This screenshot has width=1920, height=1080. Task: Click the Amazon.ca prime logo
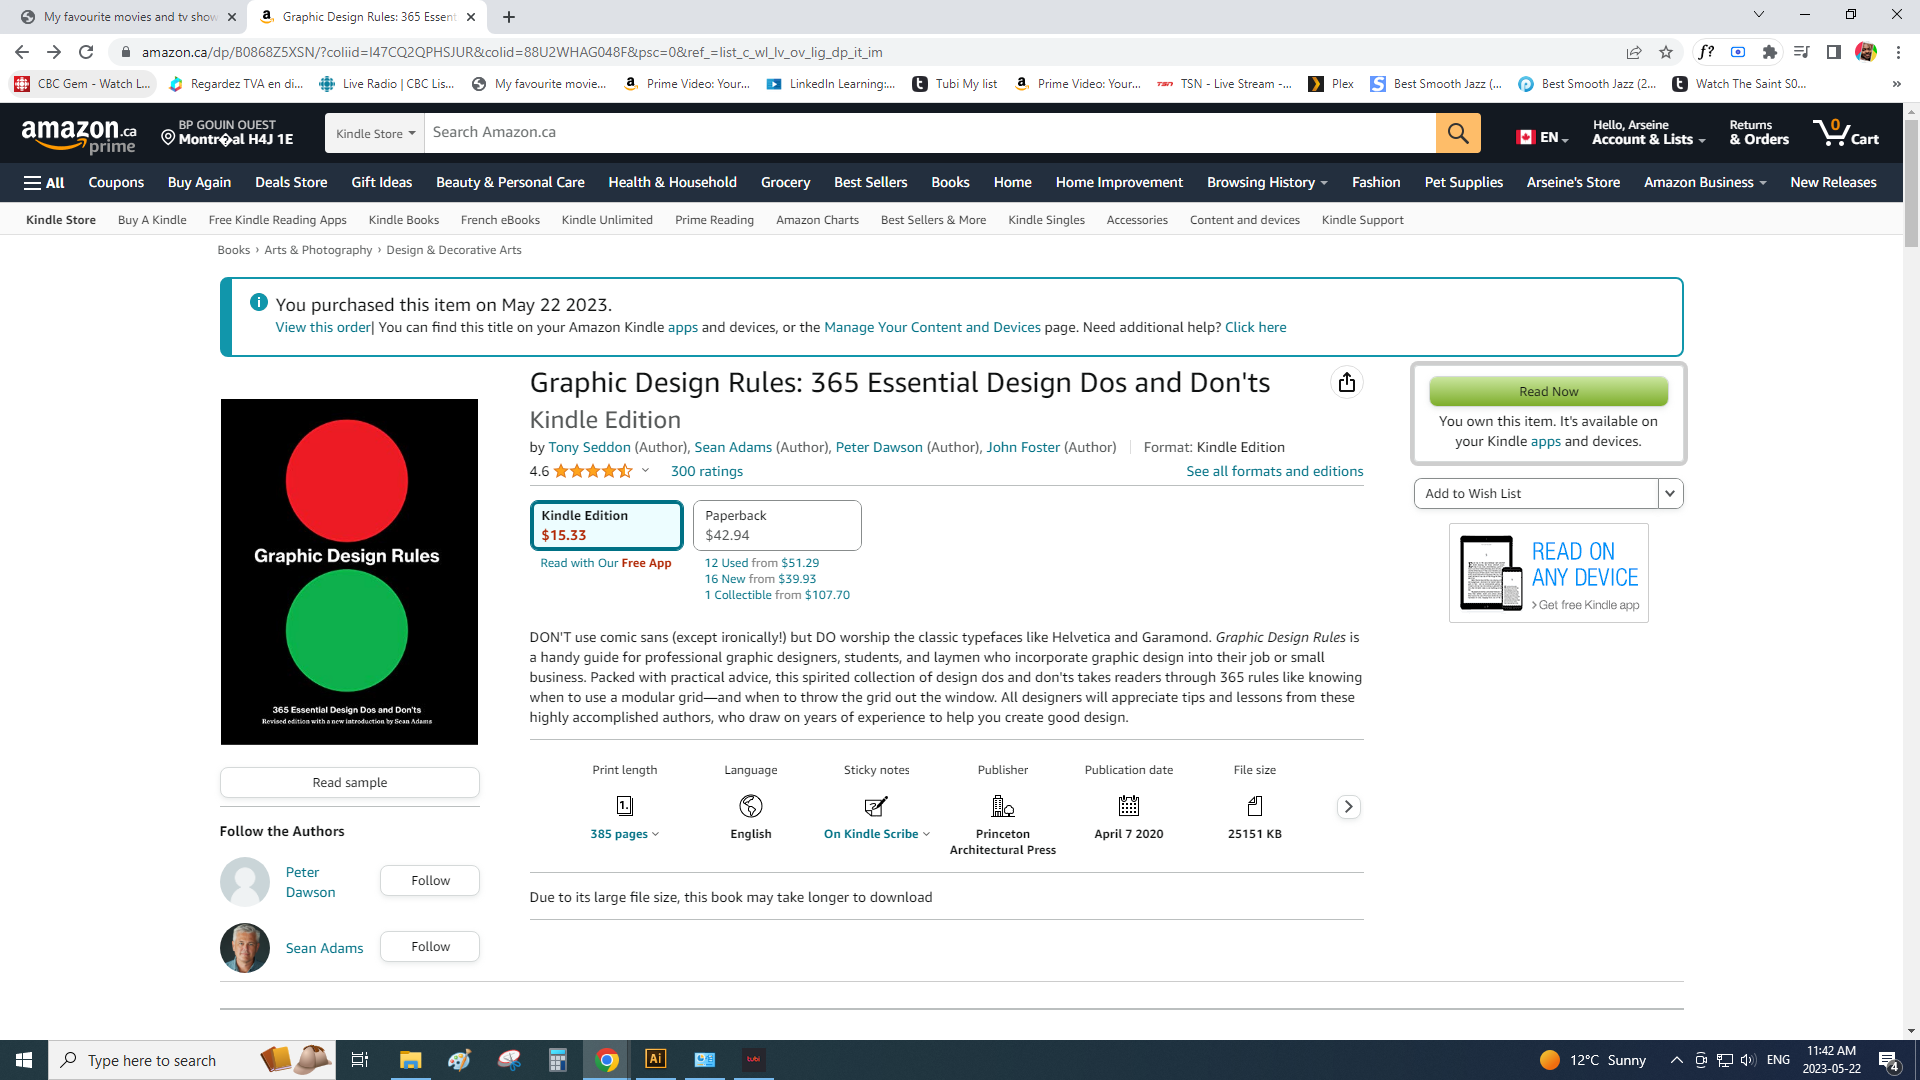[79, 134]
